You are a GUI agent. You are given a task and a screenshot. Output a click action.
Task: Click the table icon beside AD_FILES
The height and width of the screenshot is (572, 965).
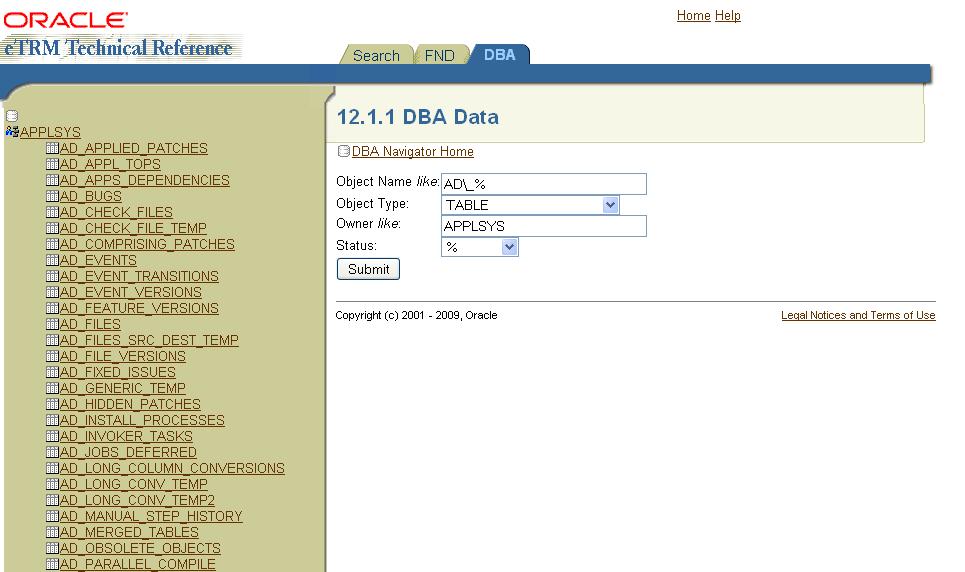tap(52, 324)
